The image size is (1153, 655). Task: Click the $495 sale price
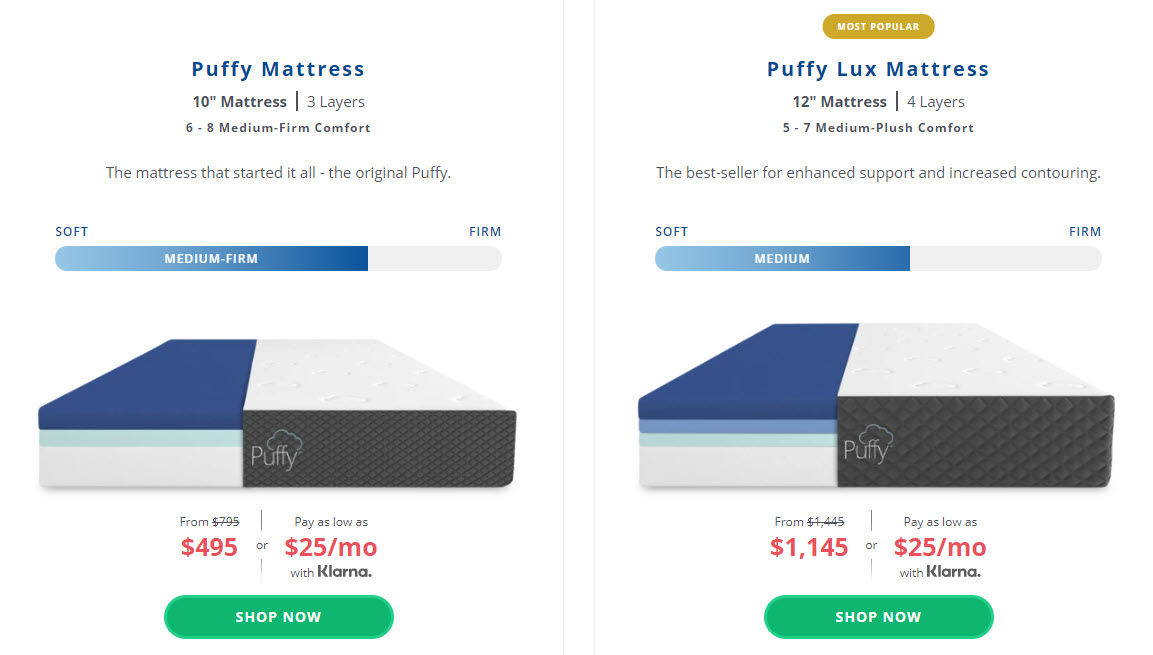210,547
